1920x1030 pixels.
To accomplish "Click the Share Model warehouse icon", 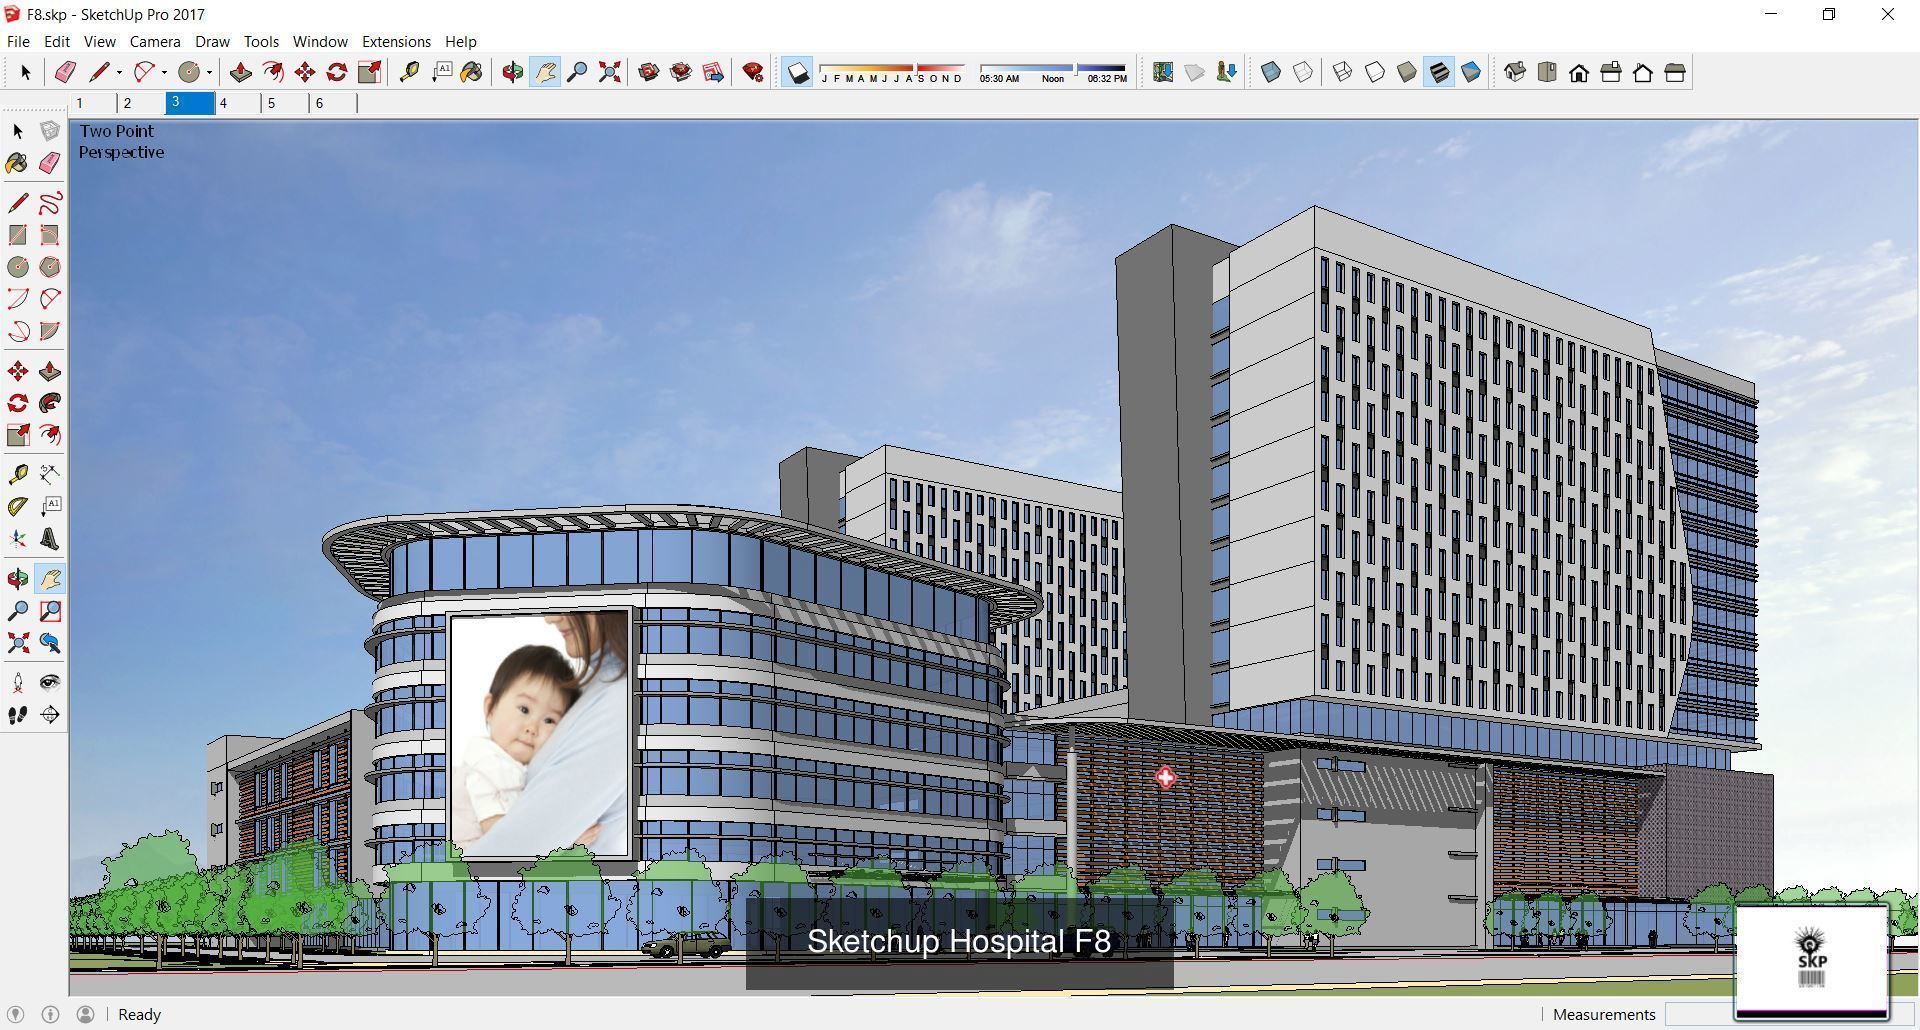I will tap(681, 72).
